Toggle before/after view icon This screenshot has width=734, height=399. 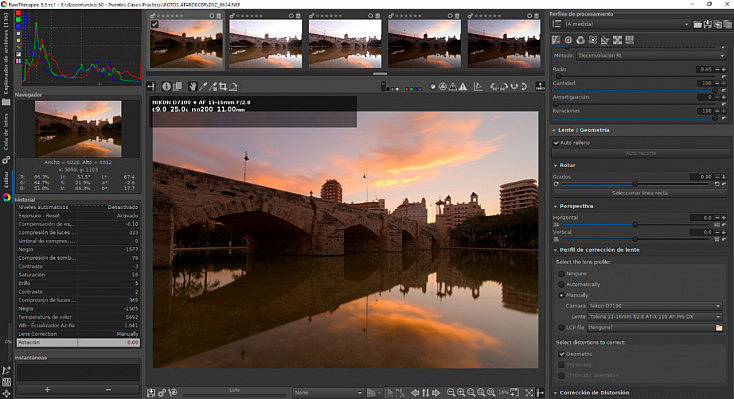point(177,87)
